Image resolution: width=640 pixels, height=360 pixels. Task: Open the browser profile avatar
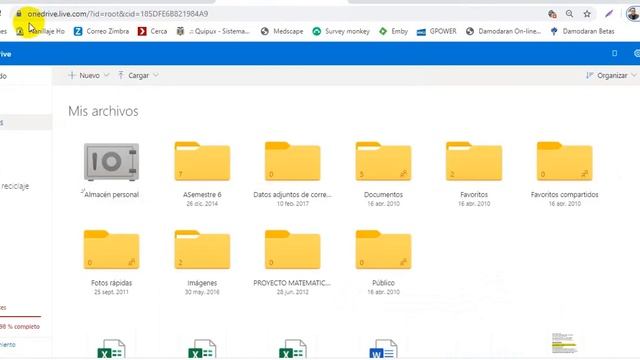[633, 14]
